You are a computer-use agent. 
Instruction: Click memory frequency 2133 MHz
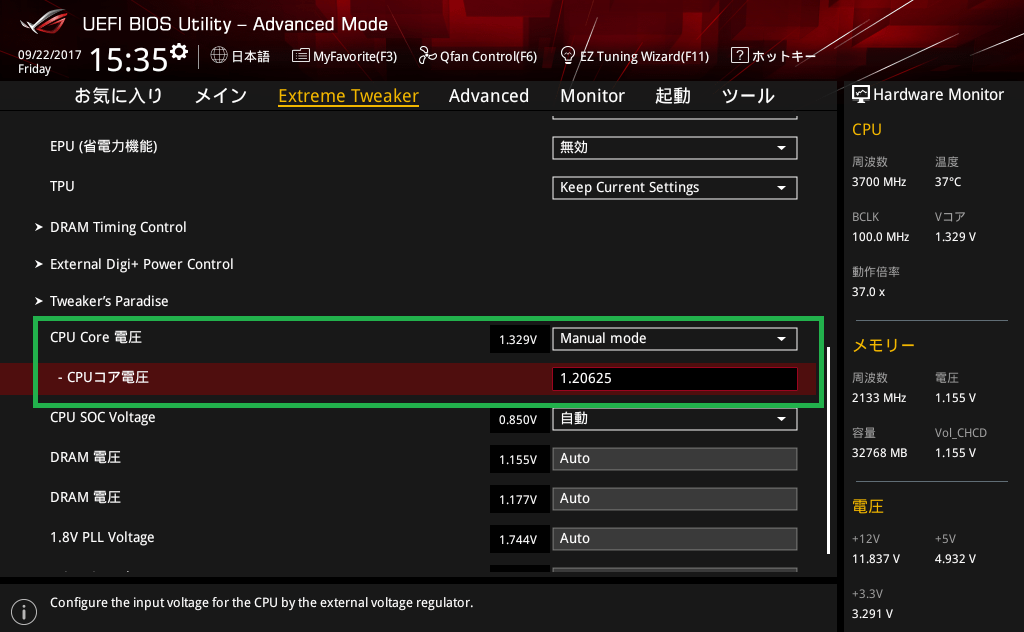[x=878, y=398]
